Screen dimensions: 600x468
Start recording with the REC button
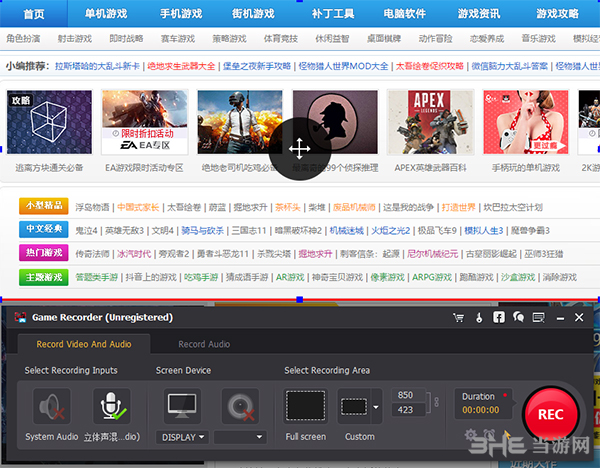point(551,414)
